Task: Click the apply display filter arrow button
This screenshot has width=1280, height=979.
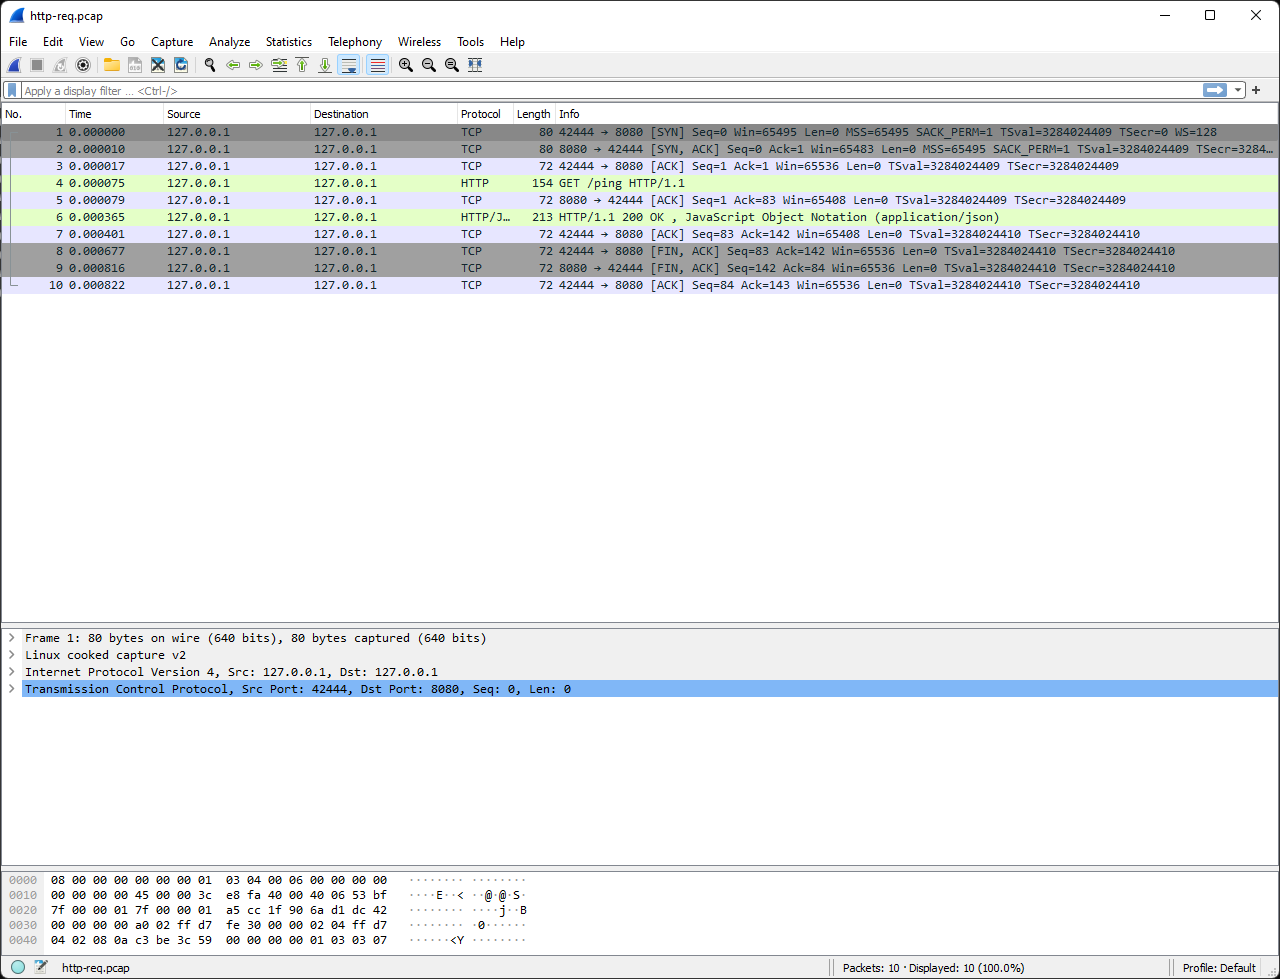Action: click(x=1215, y=90)
